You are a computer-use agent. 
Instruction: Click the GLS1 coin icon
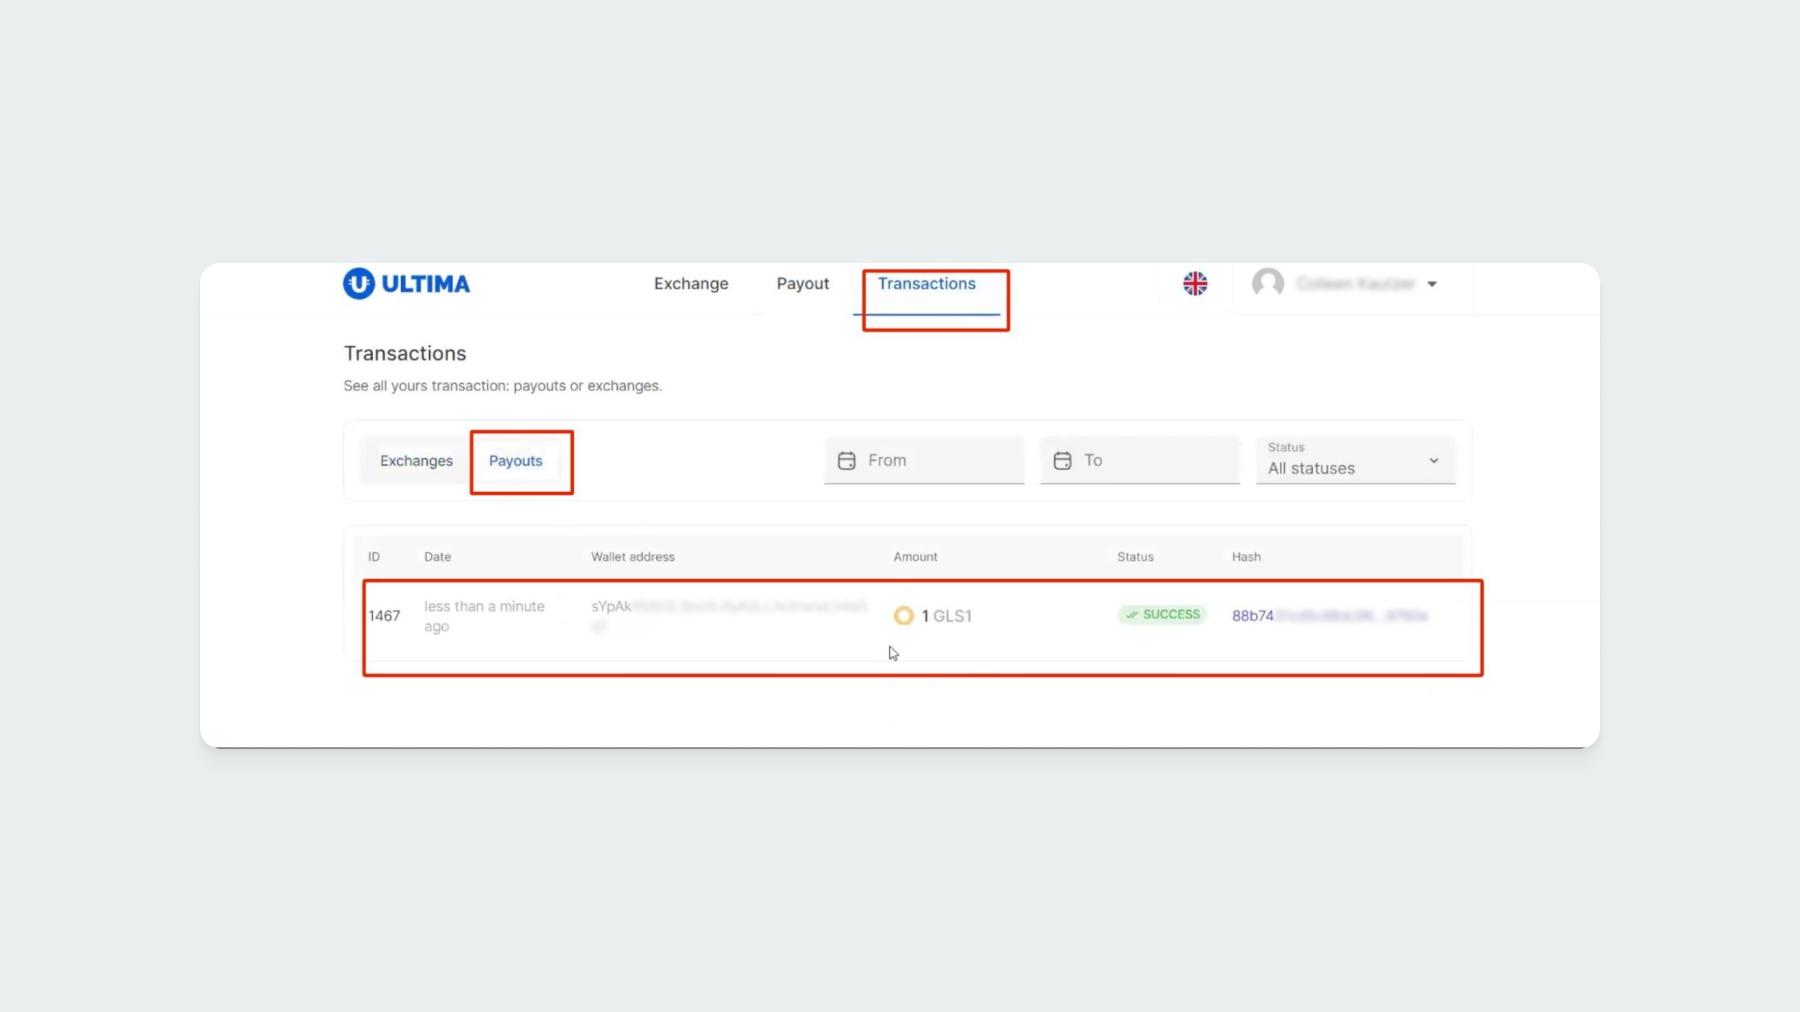click(903, 616)
